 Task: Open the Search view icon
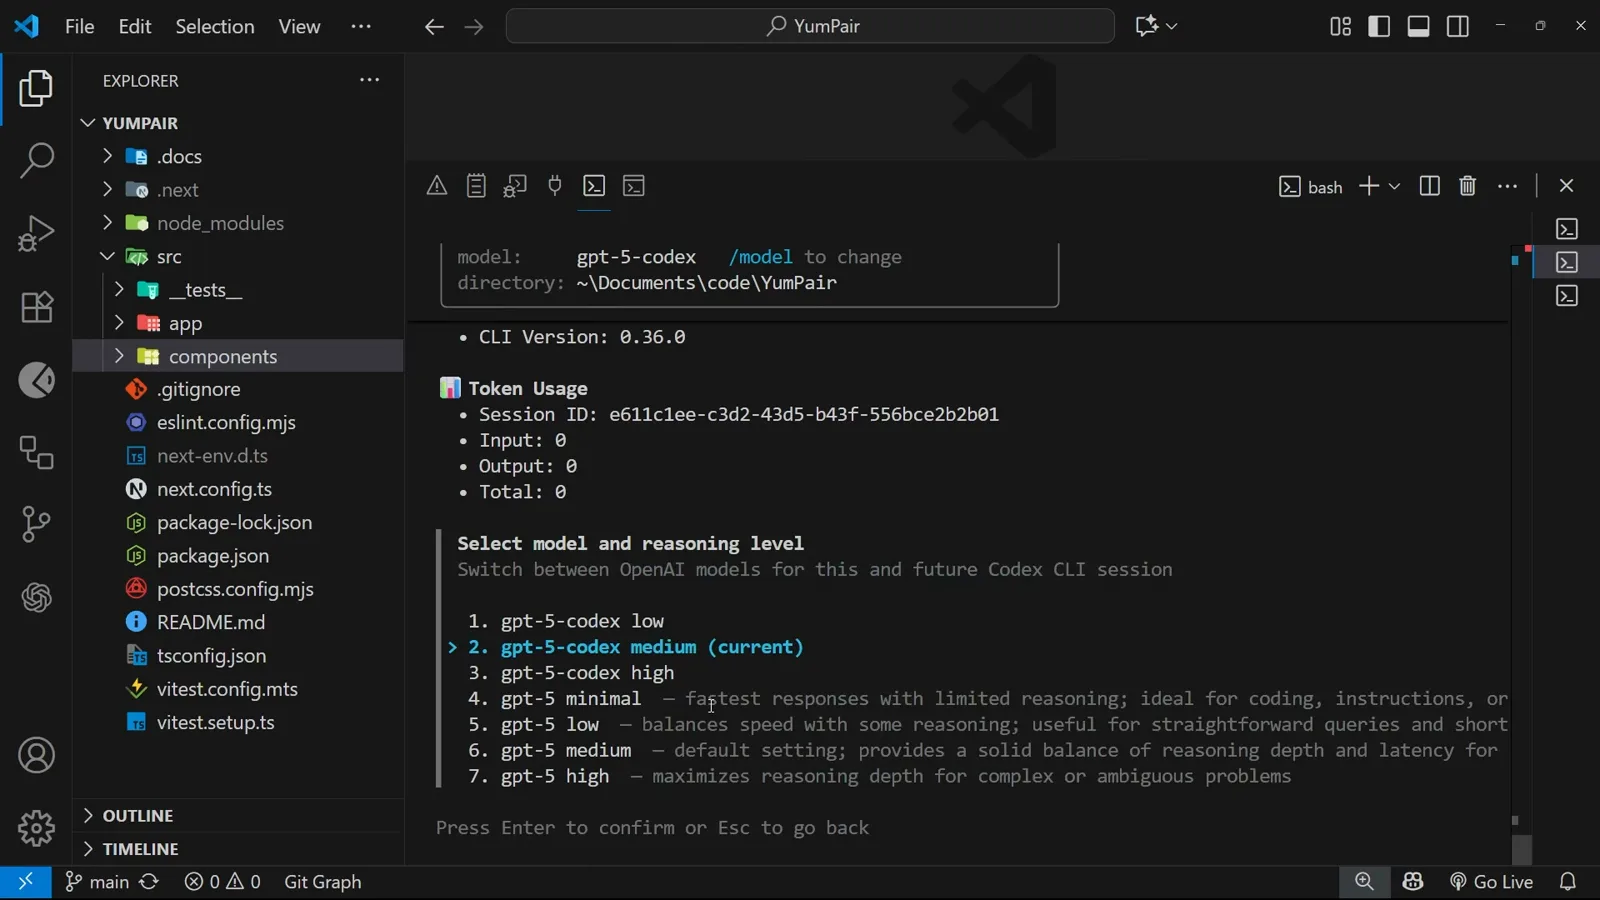pyautogui.click(x=36, y=160)
